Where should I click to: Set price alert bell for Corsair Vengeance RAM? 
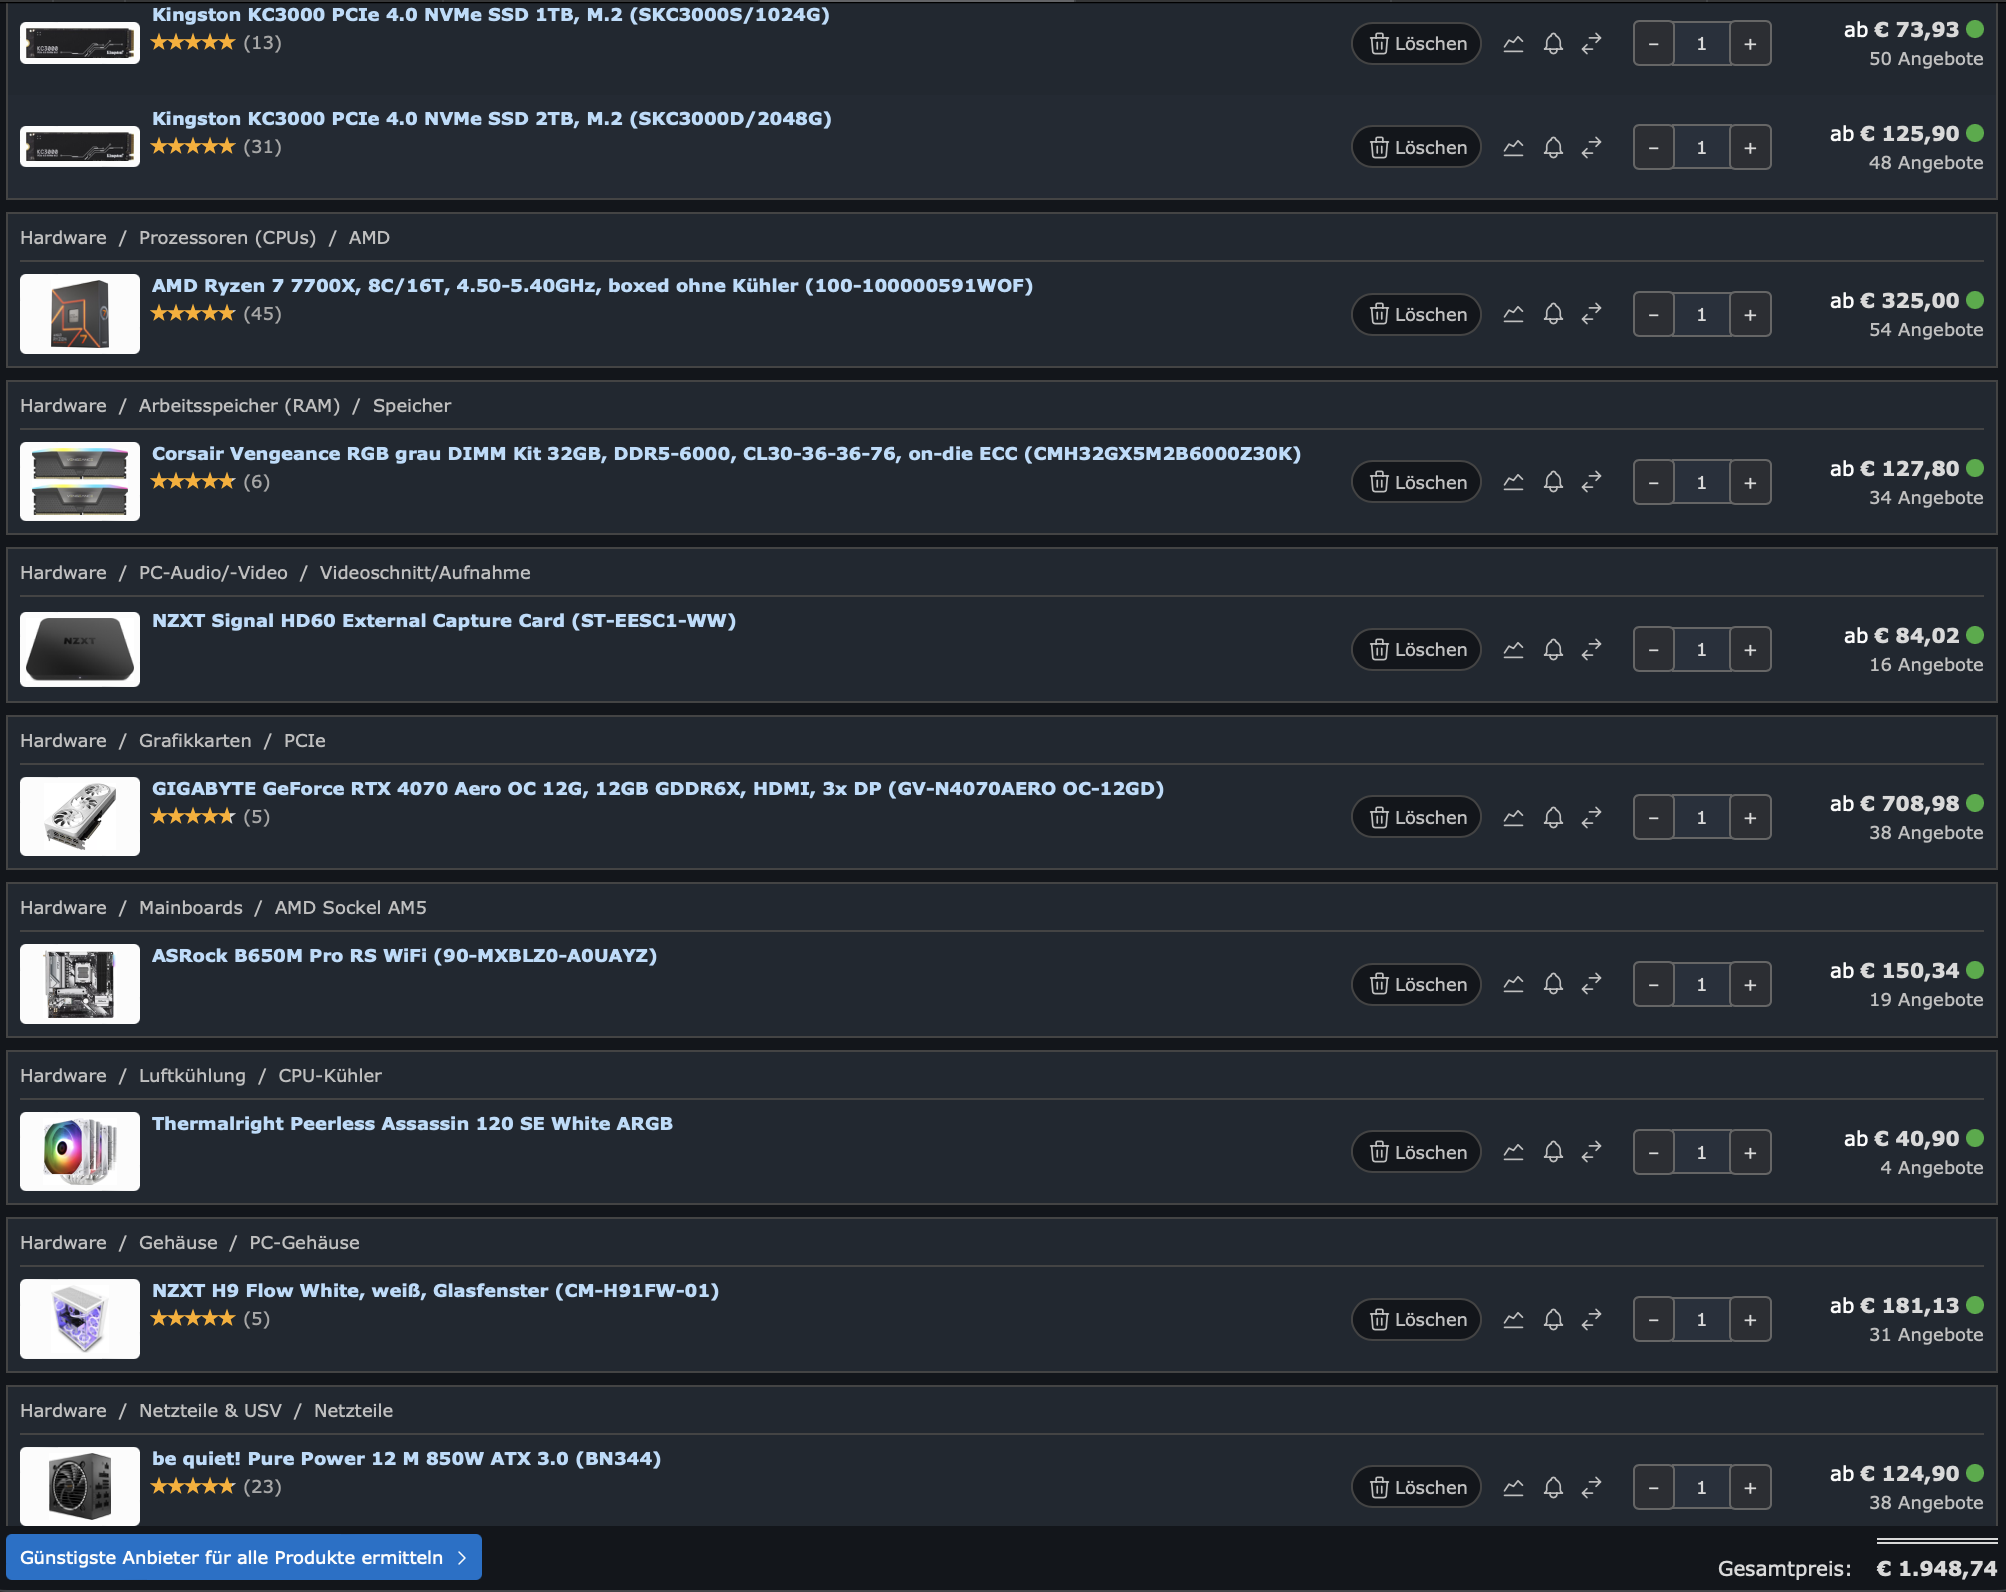1553,482
